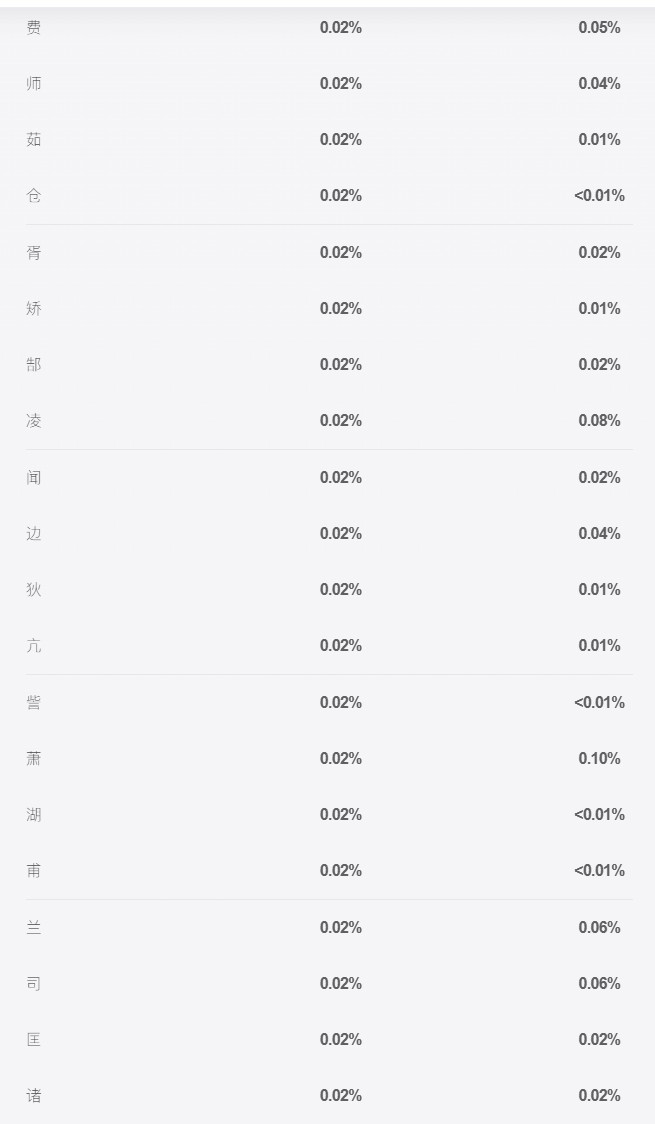This screenshot has width=655, height=1124.
Task: Click the 0.10% value beside 萧
Action: coord(599,758)
